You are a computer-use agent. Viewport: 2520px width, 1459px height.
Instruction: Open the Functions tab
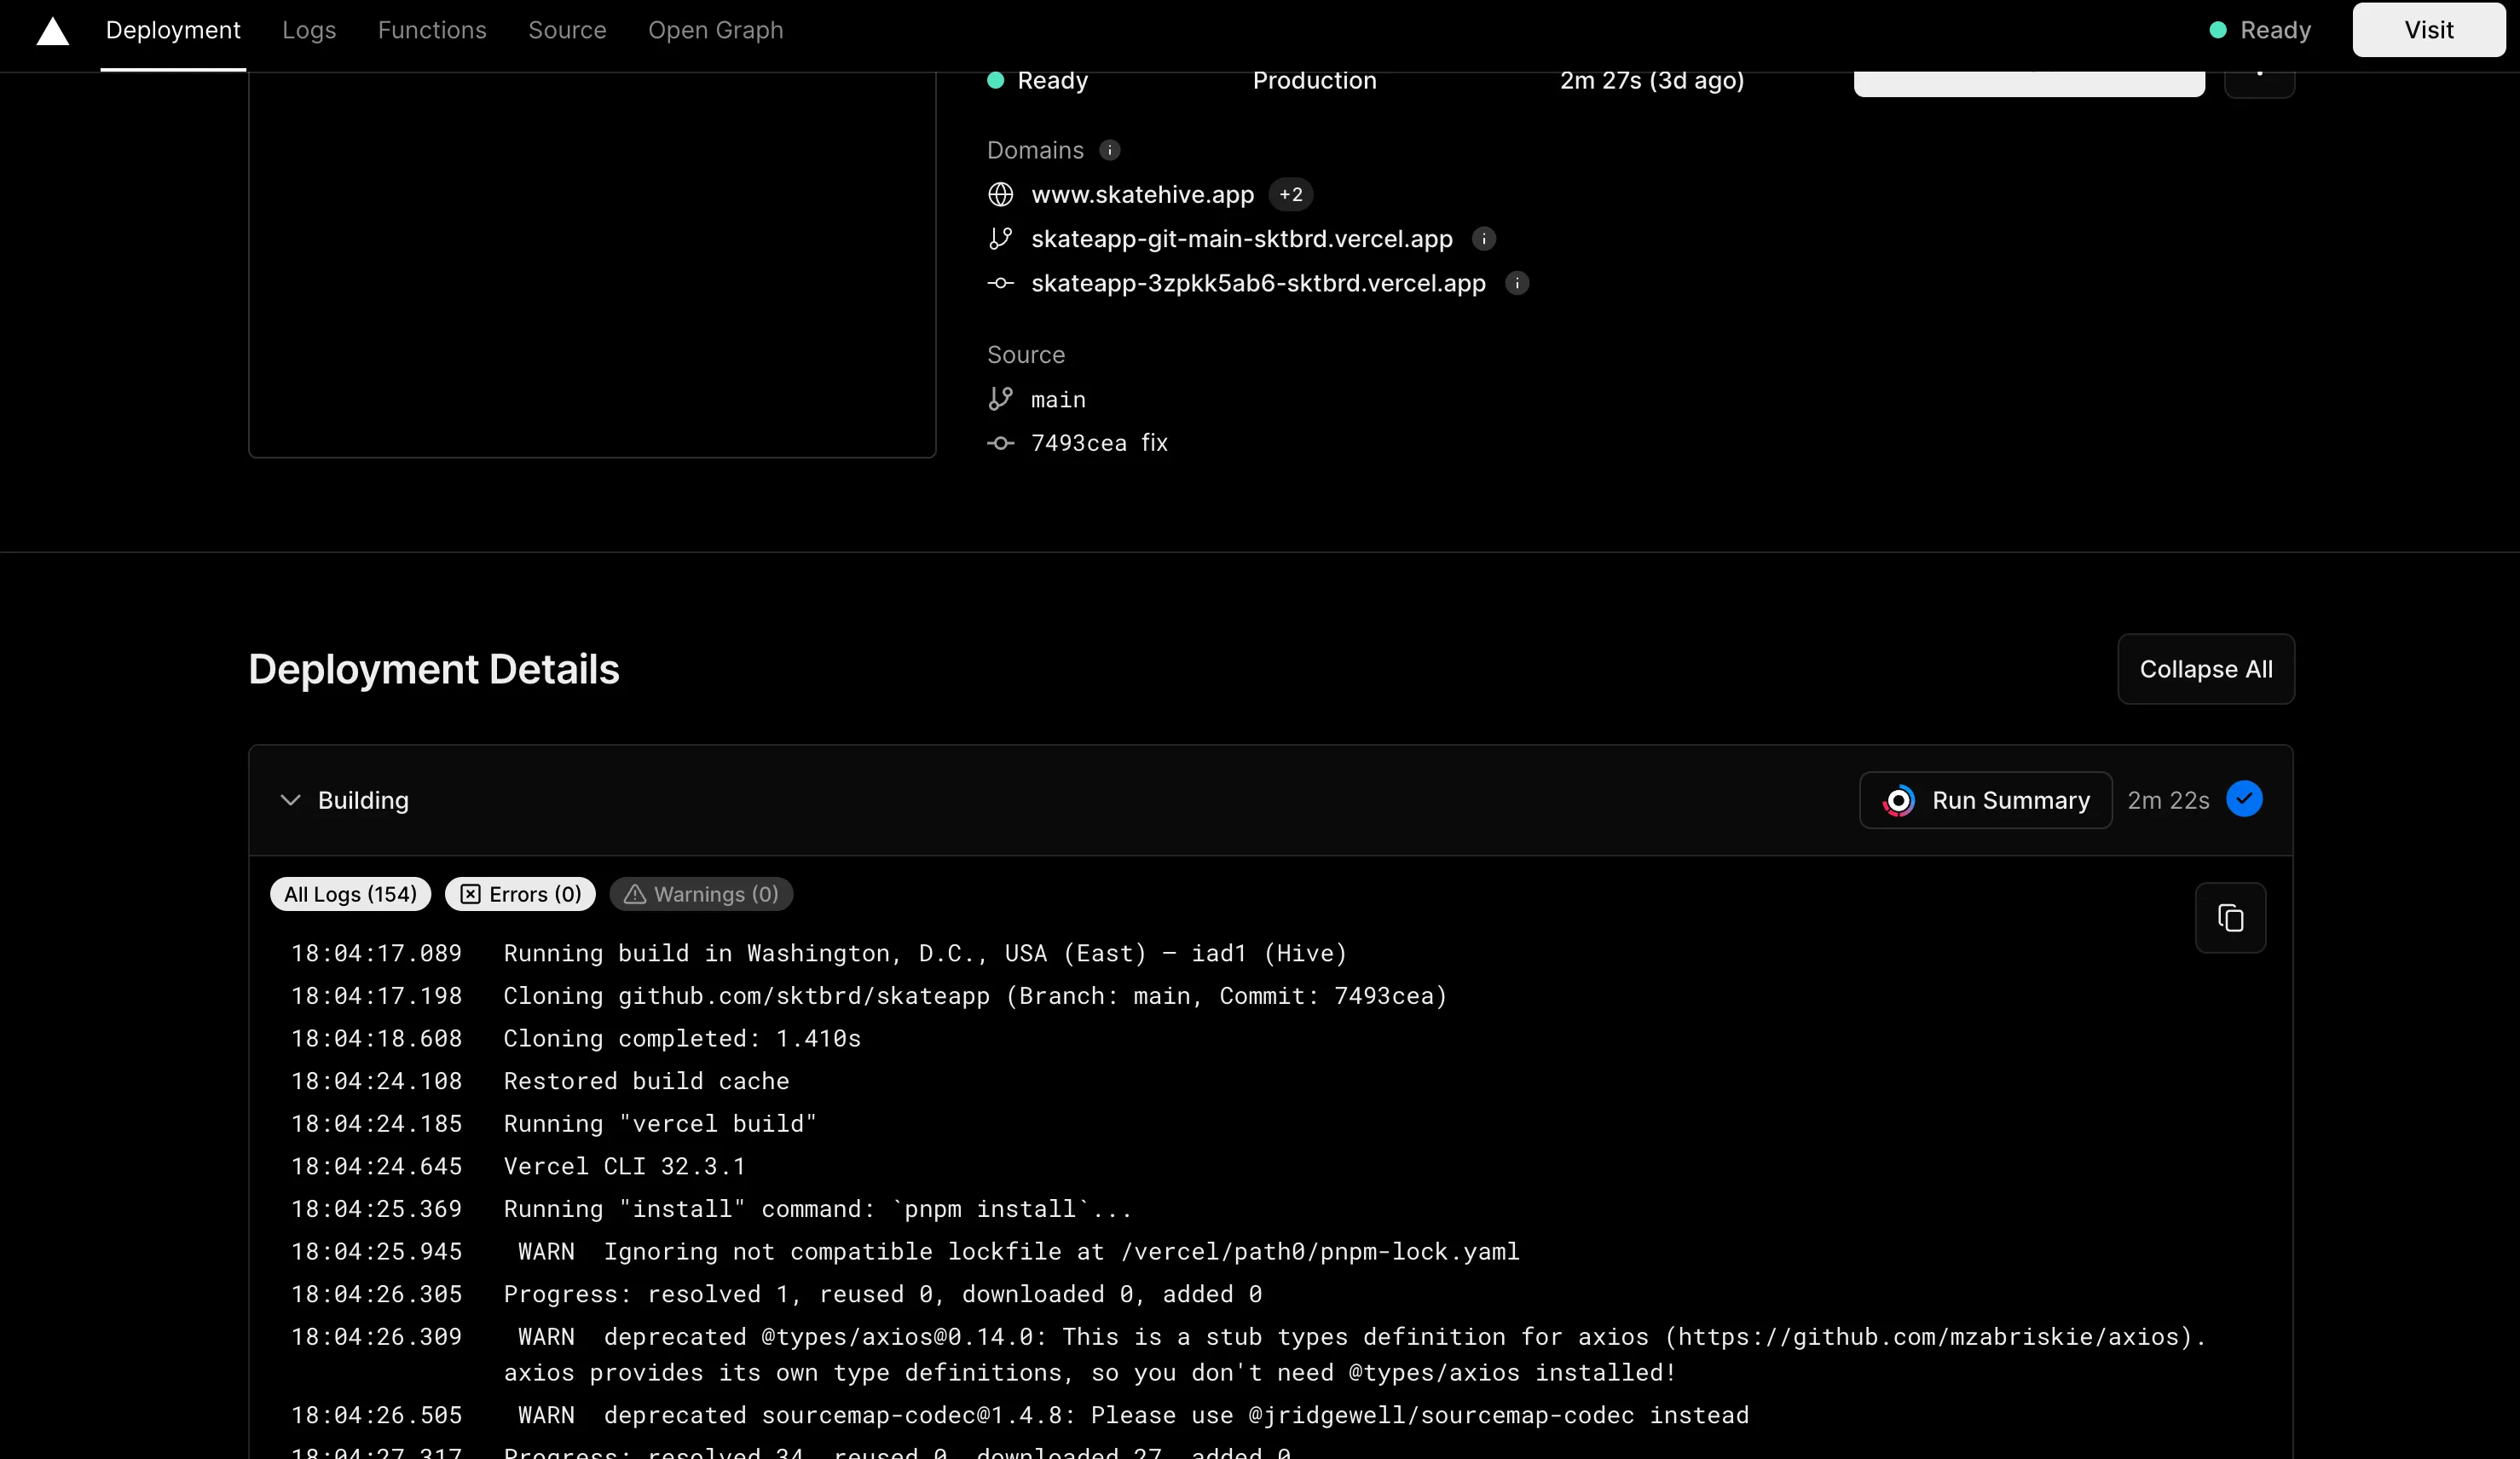coord(432,30)
